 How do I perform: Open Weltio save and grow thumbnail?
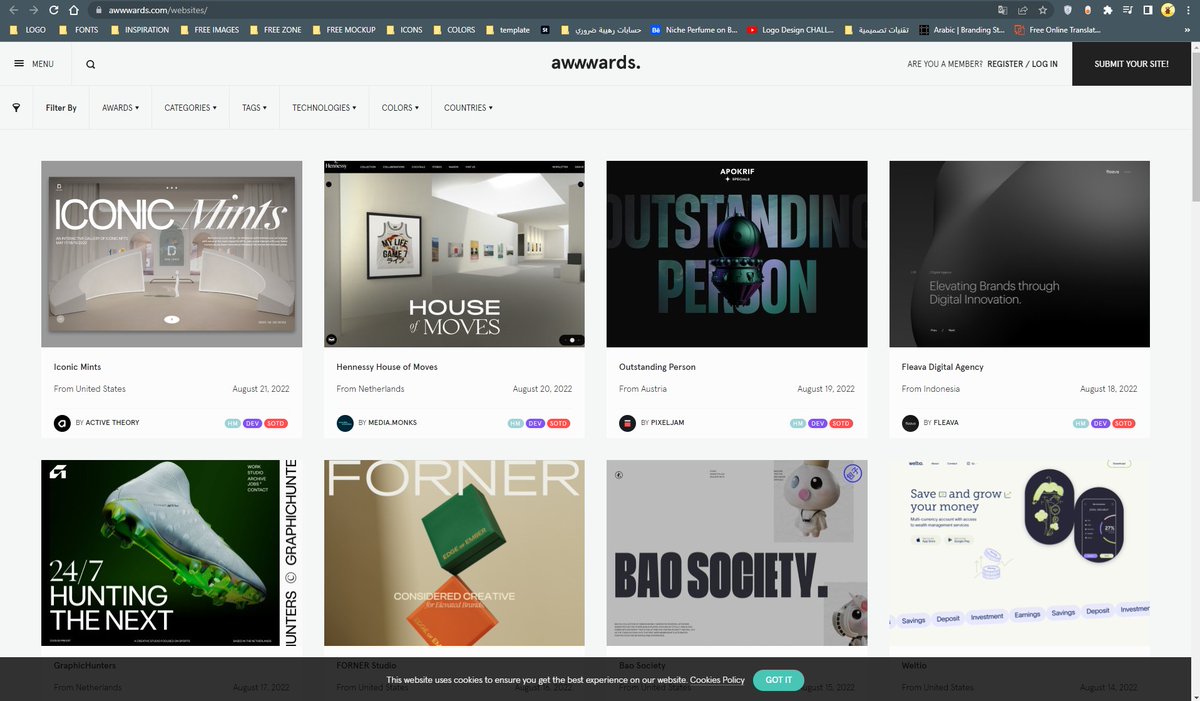[x=1019, y=553]
